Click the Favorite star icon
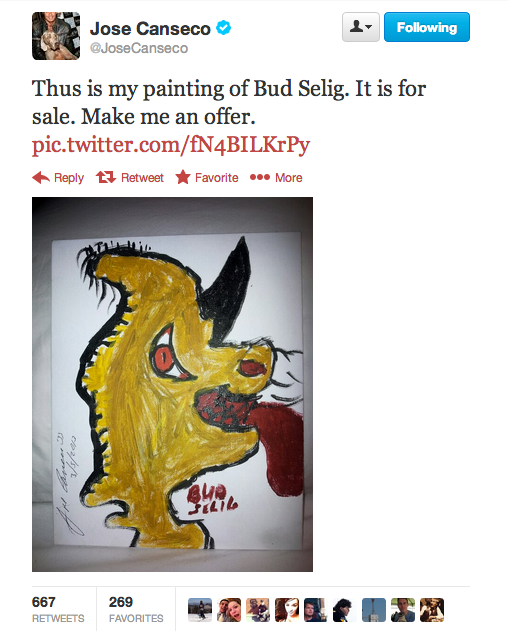This screenshot has width=508, height=631. (x=183, y=177)
